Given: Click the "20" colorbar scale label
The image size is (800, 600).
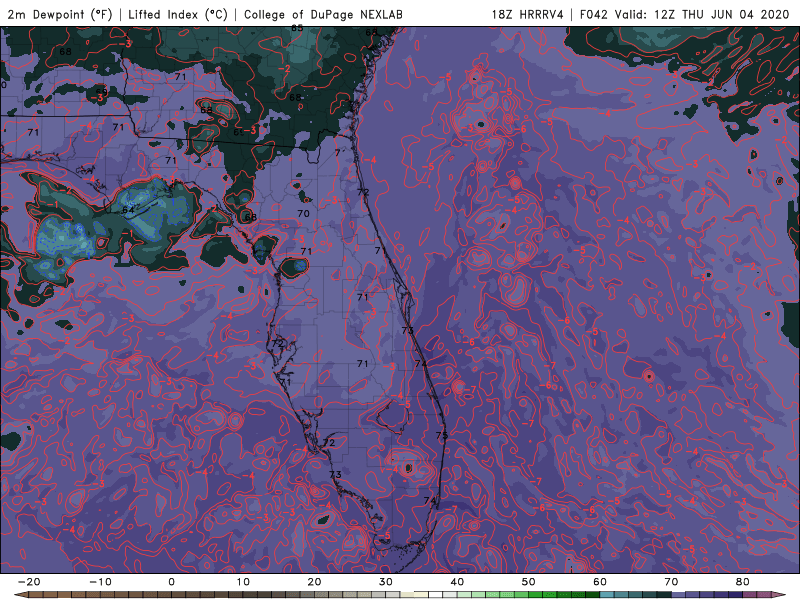Looking at the screenshot, I should [x=314, y=582].
